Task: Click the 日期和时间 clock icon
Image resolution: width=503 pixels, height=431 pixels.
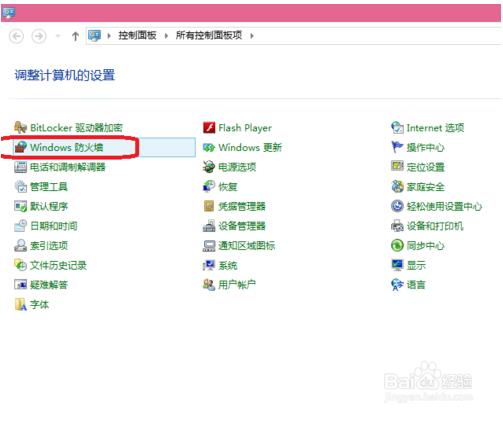Action: tap(20, 226)
